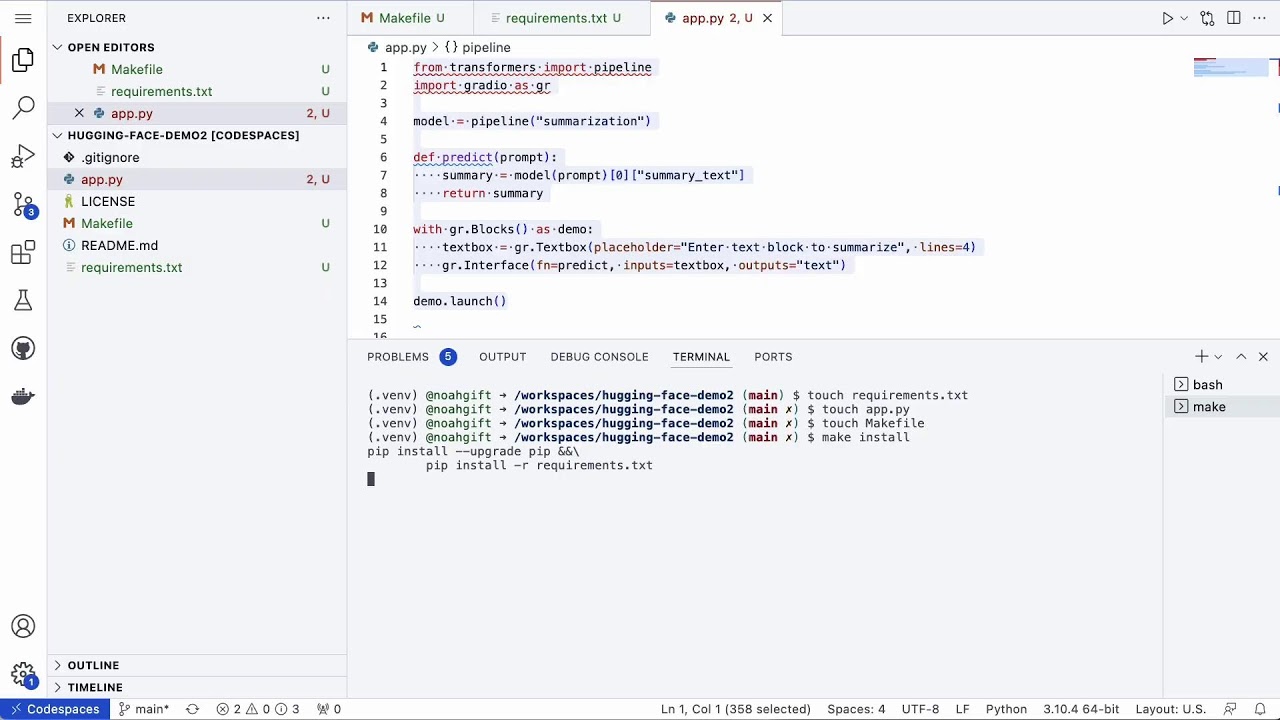Select the make terminal instance
The image size is (1280, 720).
(x=1221, y=407)
